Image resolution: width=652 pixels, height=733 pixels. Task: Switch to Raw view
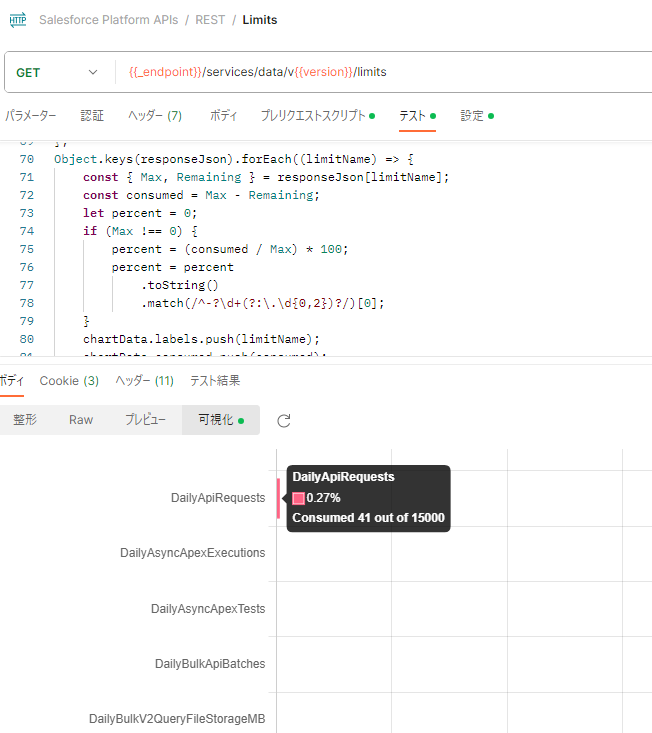(x=81, y=420)
